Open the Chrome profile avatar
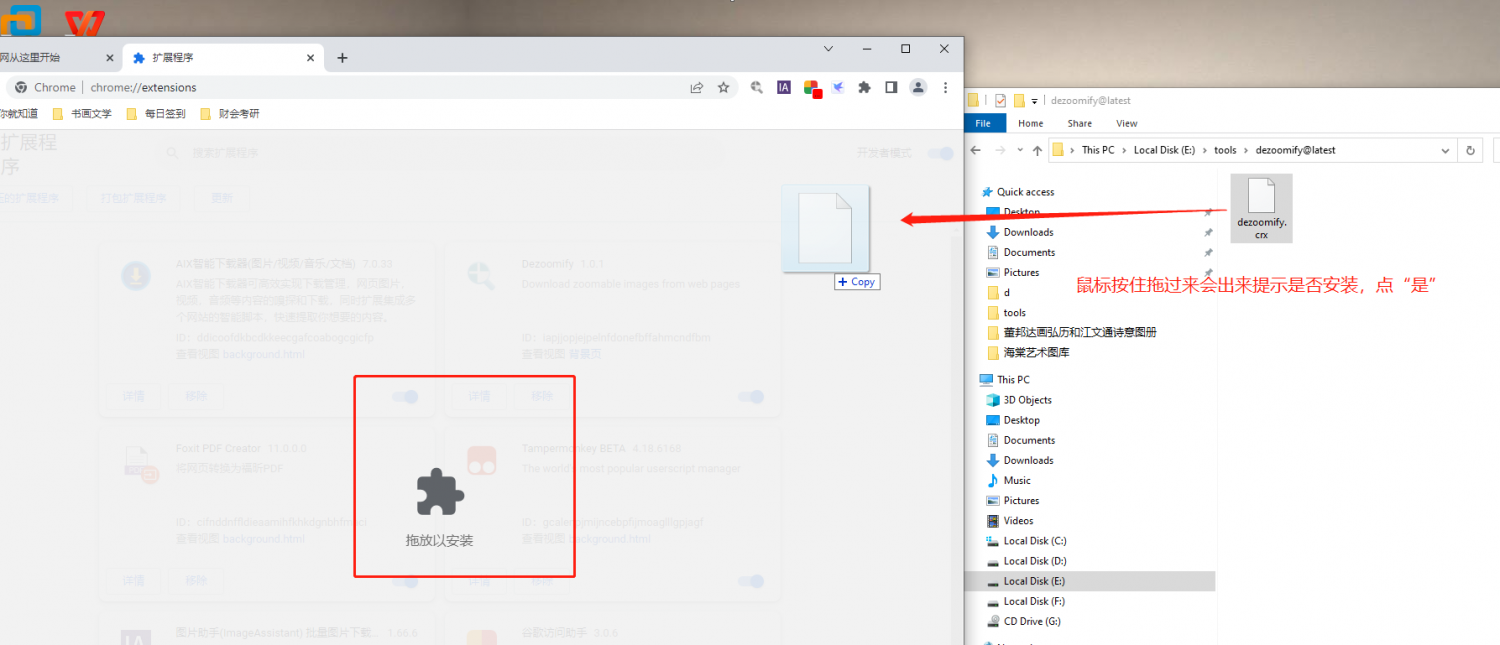The width and height of the screenshot is (1500, 645). click(x=918, y=87)
